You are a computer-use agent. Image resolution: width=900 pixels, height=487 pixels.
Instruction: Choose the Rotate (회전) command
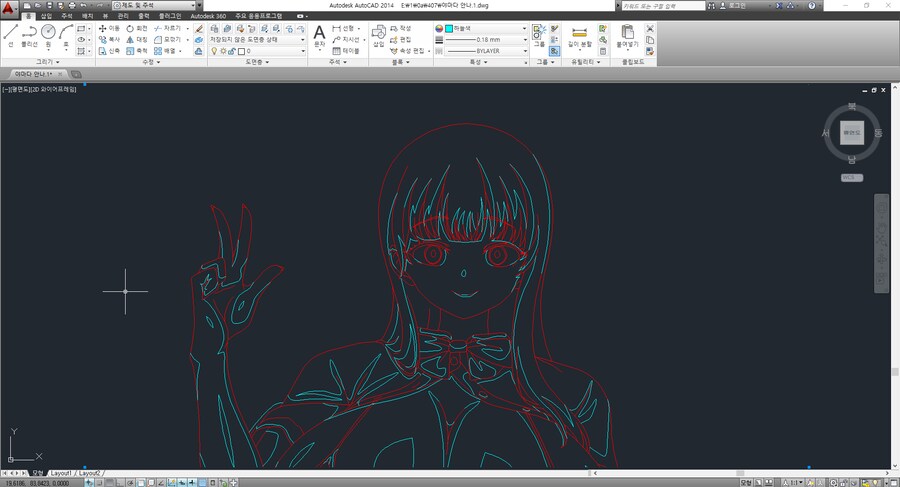(137, 28)
